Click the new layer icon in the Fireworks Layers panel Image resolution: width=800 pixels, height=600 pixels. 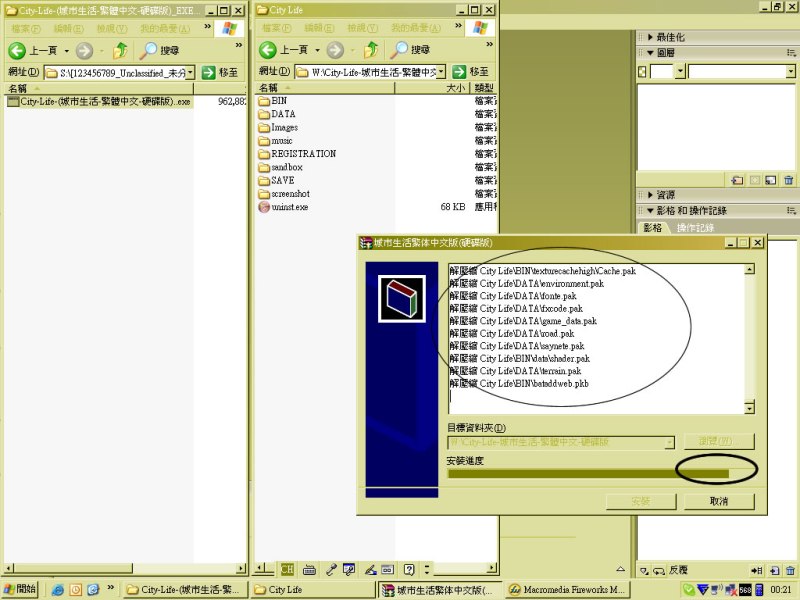pos(737,180)
